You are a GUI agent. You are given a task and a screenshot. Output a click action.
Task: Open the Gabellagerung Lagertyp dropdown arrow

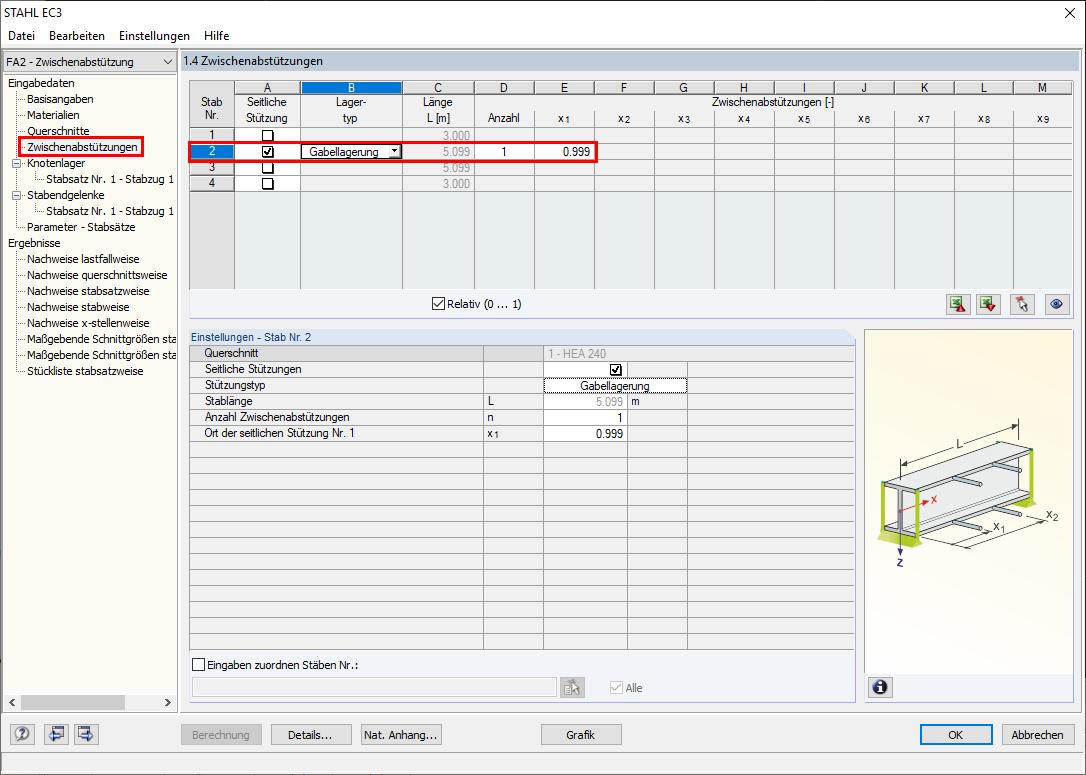click(x=394, y=151)
